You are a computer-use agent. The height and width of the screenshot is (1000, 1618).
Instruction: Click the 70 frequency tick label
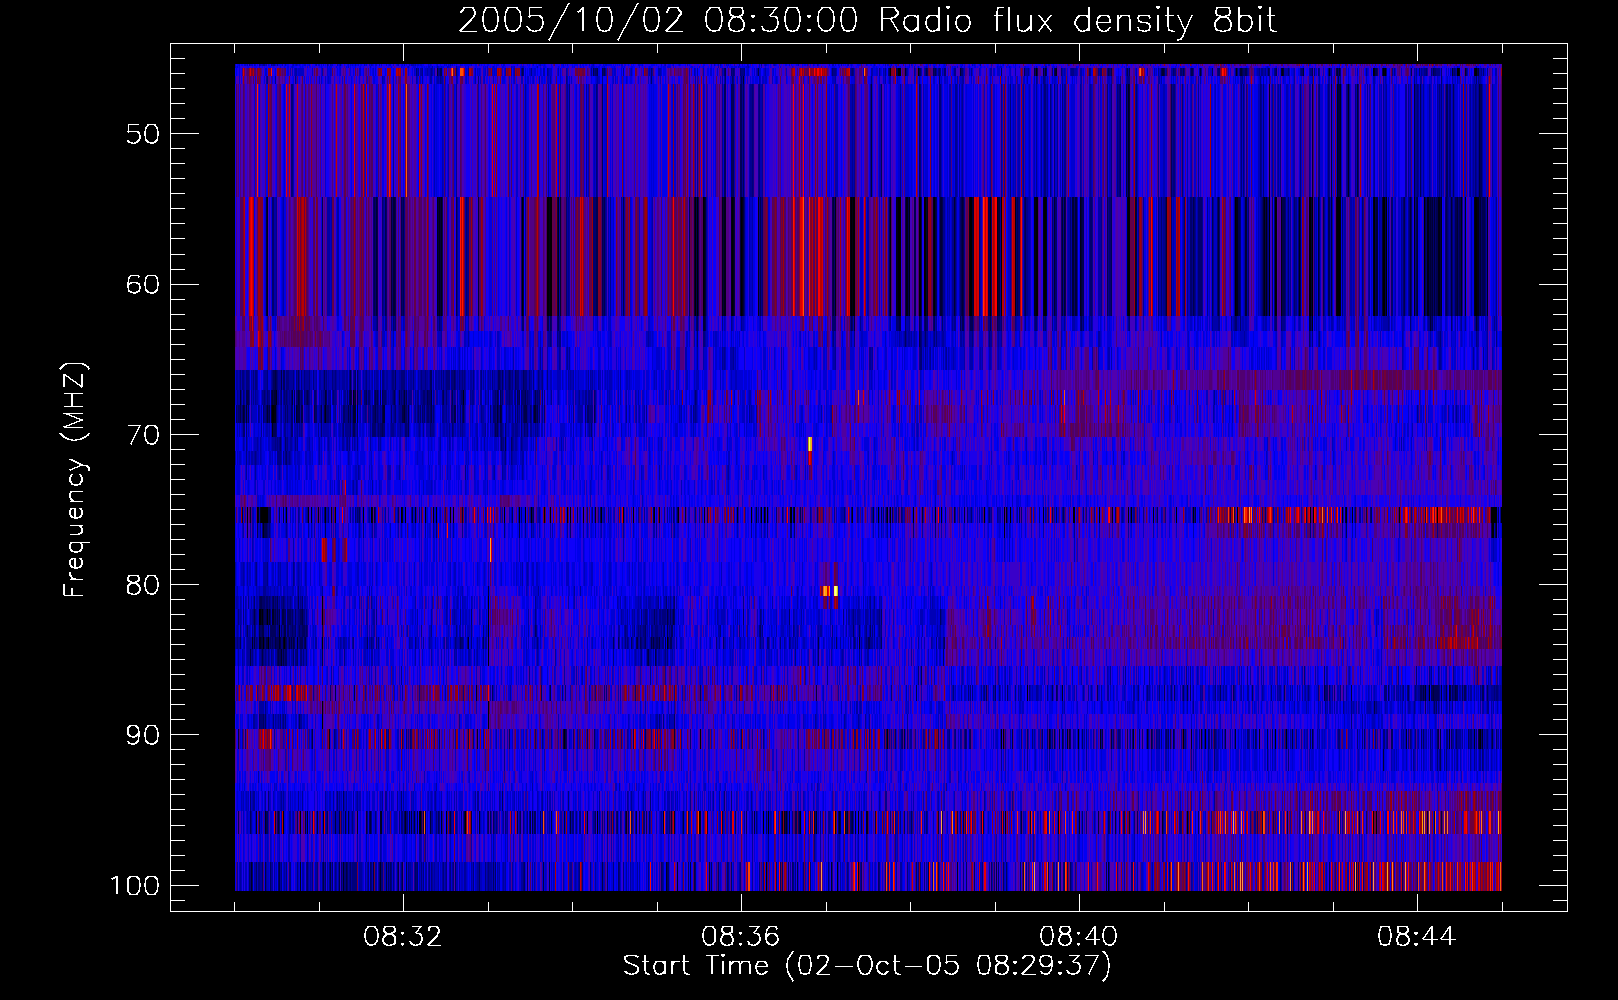(x=143, y=434)
